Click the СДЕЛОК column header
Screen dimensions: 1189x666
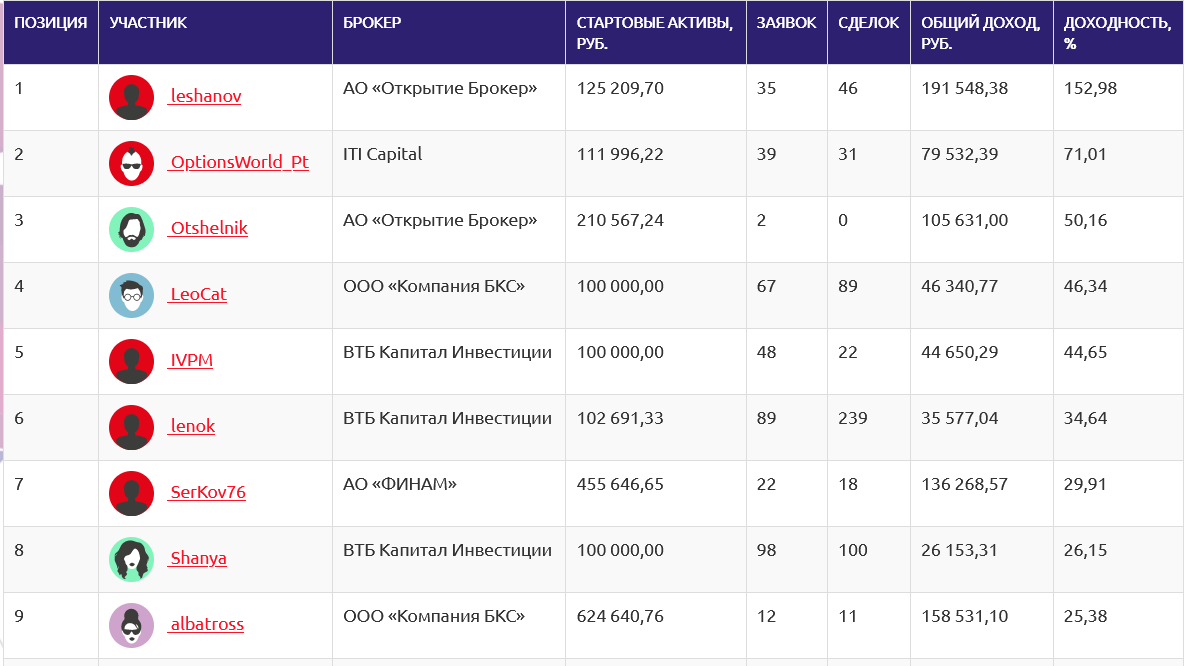[x=868, y=23]
